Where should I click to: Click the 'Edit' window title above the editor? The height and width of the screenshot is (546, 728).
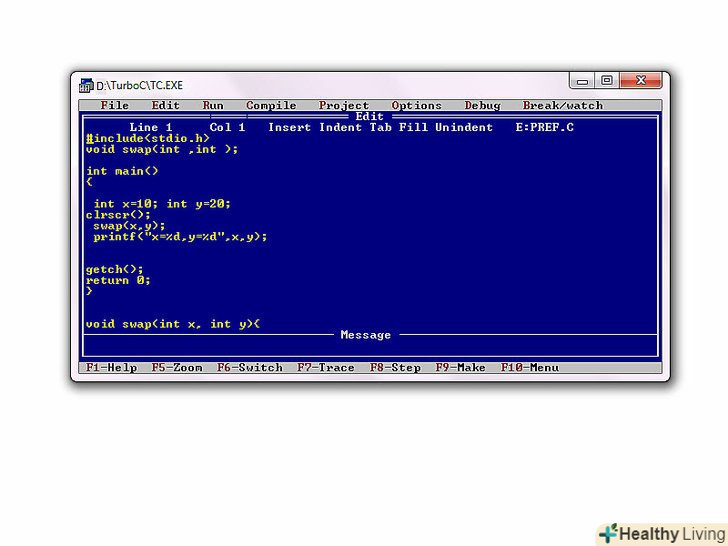[x=369, y=117]
